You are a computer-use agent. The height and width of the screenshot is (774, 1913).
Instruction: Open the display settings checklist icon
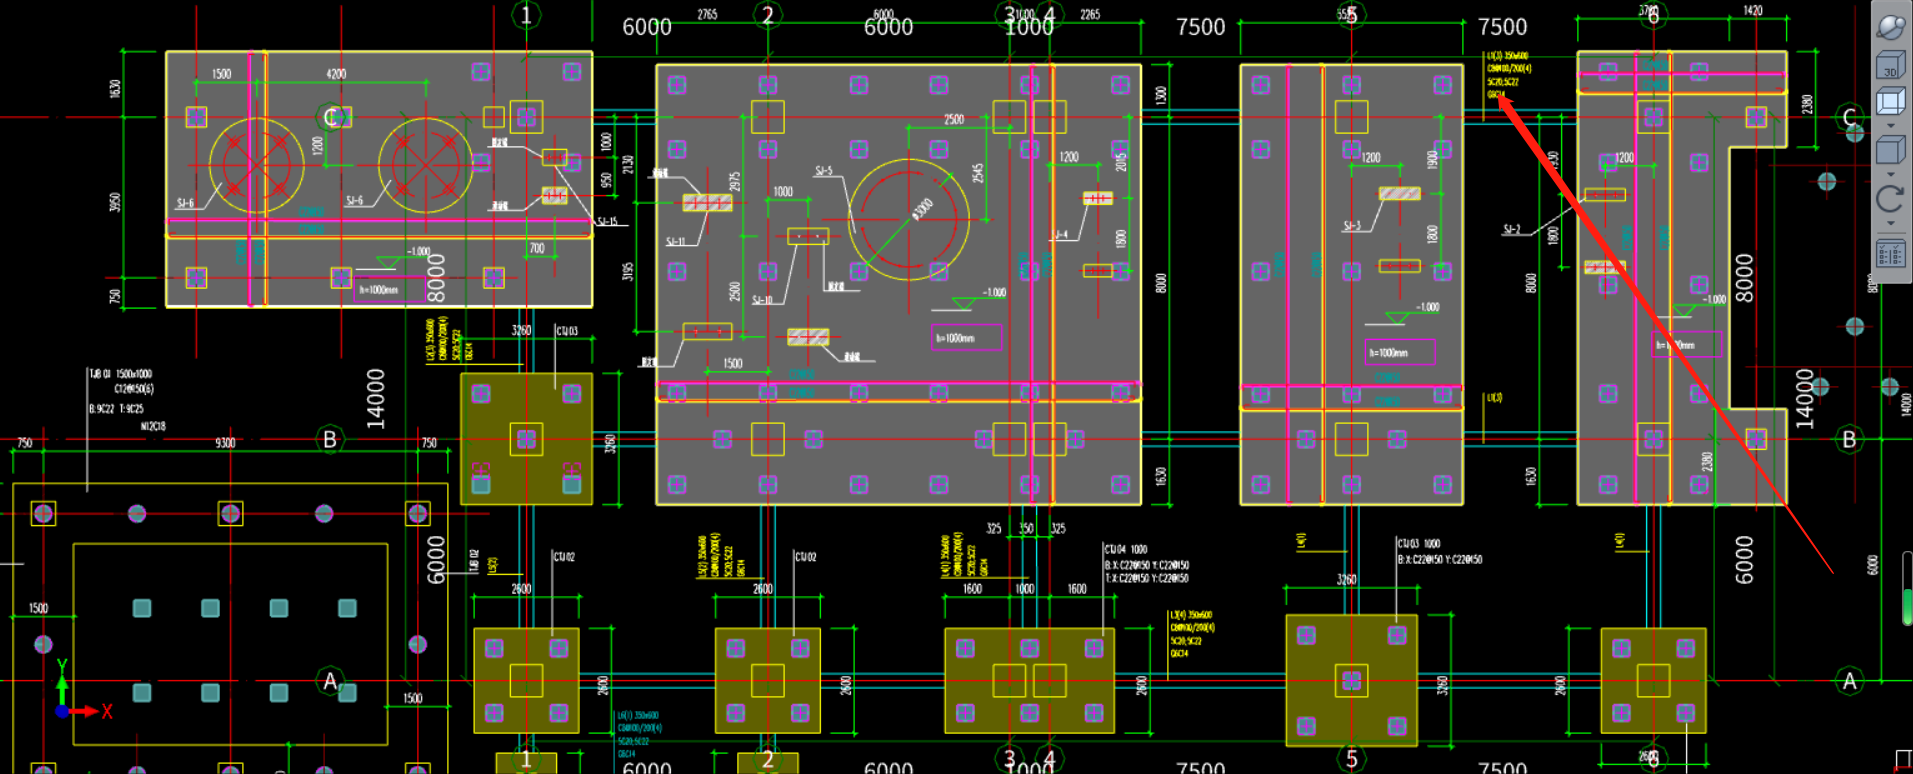click(1890, 254)
